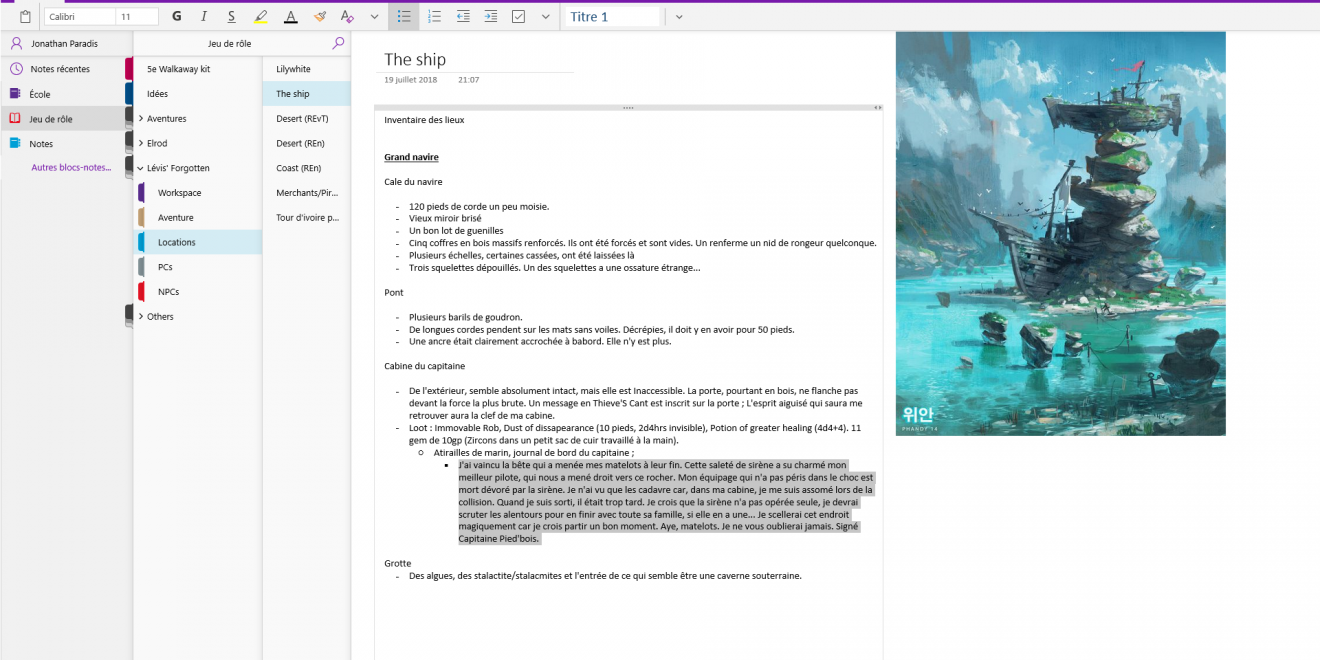Toggle italic formatting
Image resolution: width=1320 pixels, height=660 pixels.
click(204, 17)
